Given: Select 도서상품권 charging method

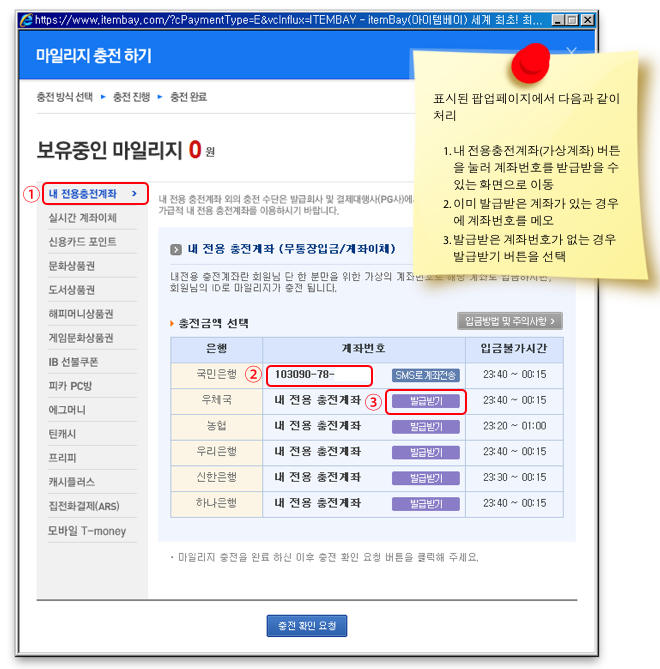Looking at the screenshot, I should tap(72, 290).
